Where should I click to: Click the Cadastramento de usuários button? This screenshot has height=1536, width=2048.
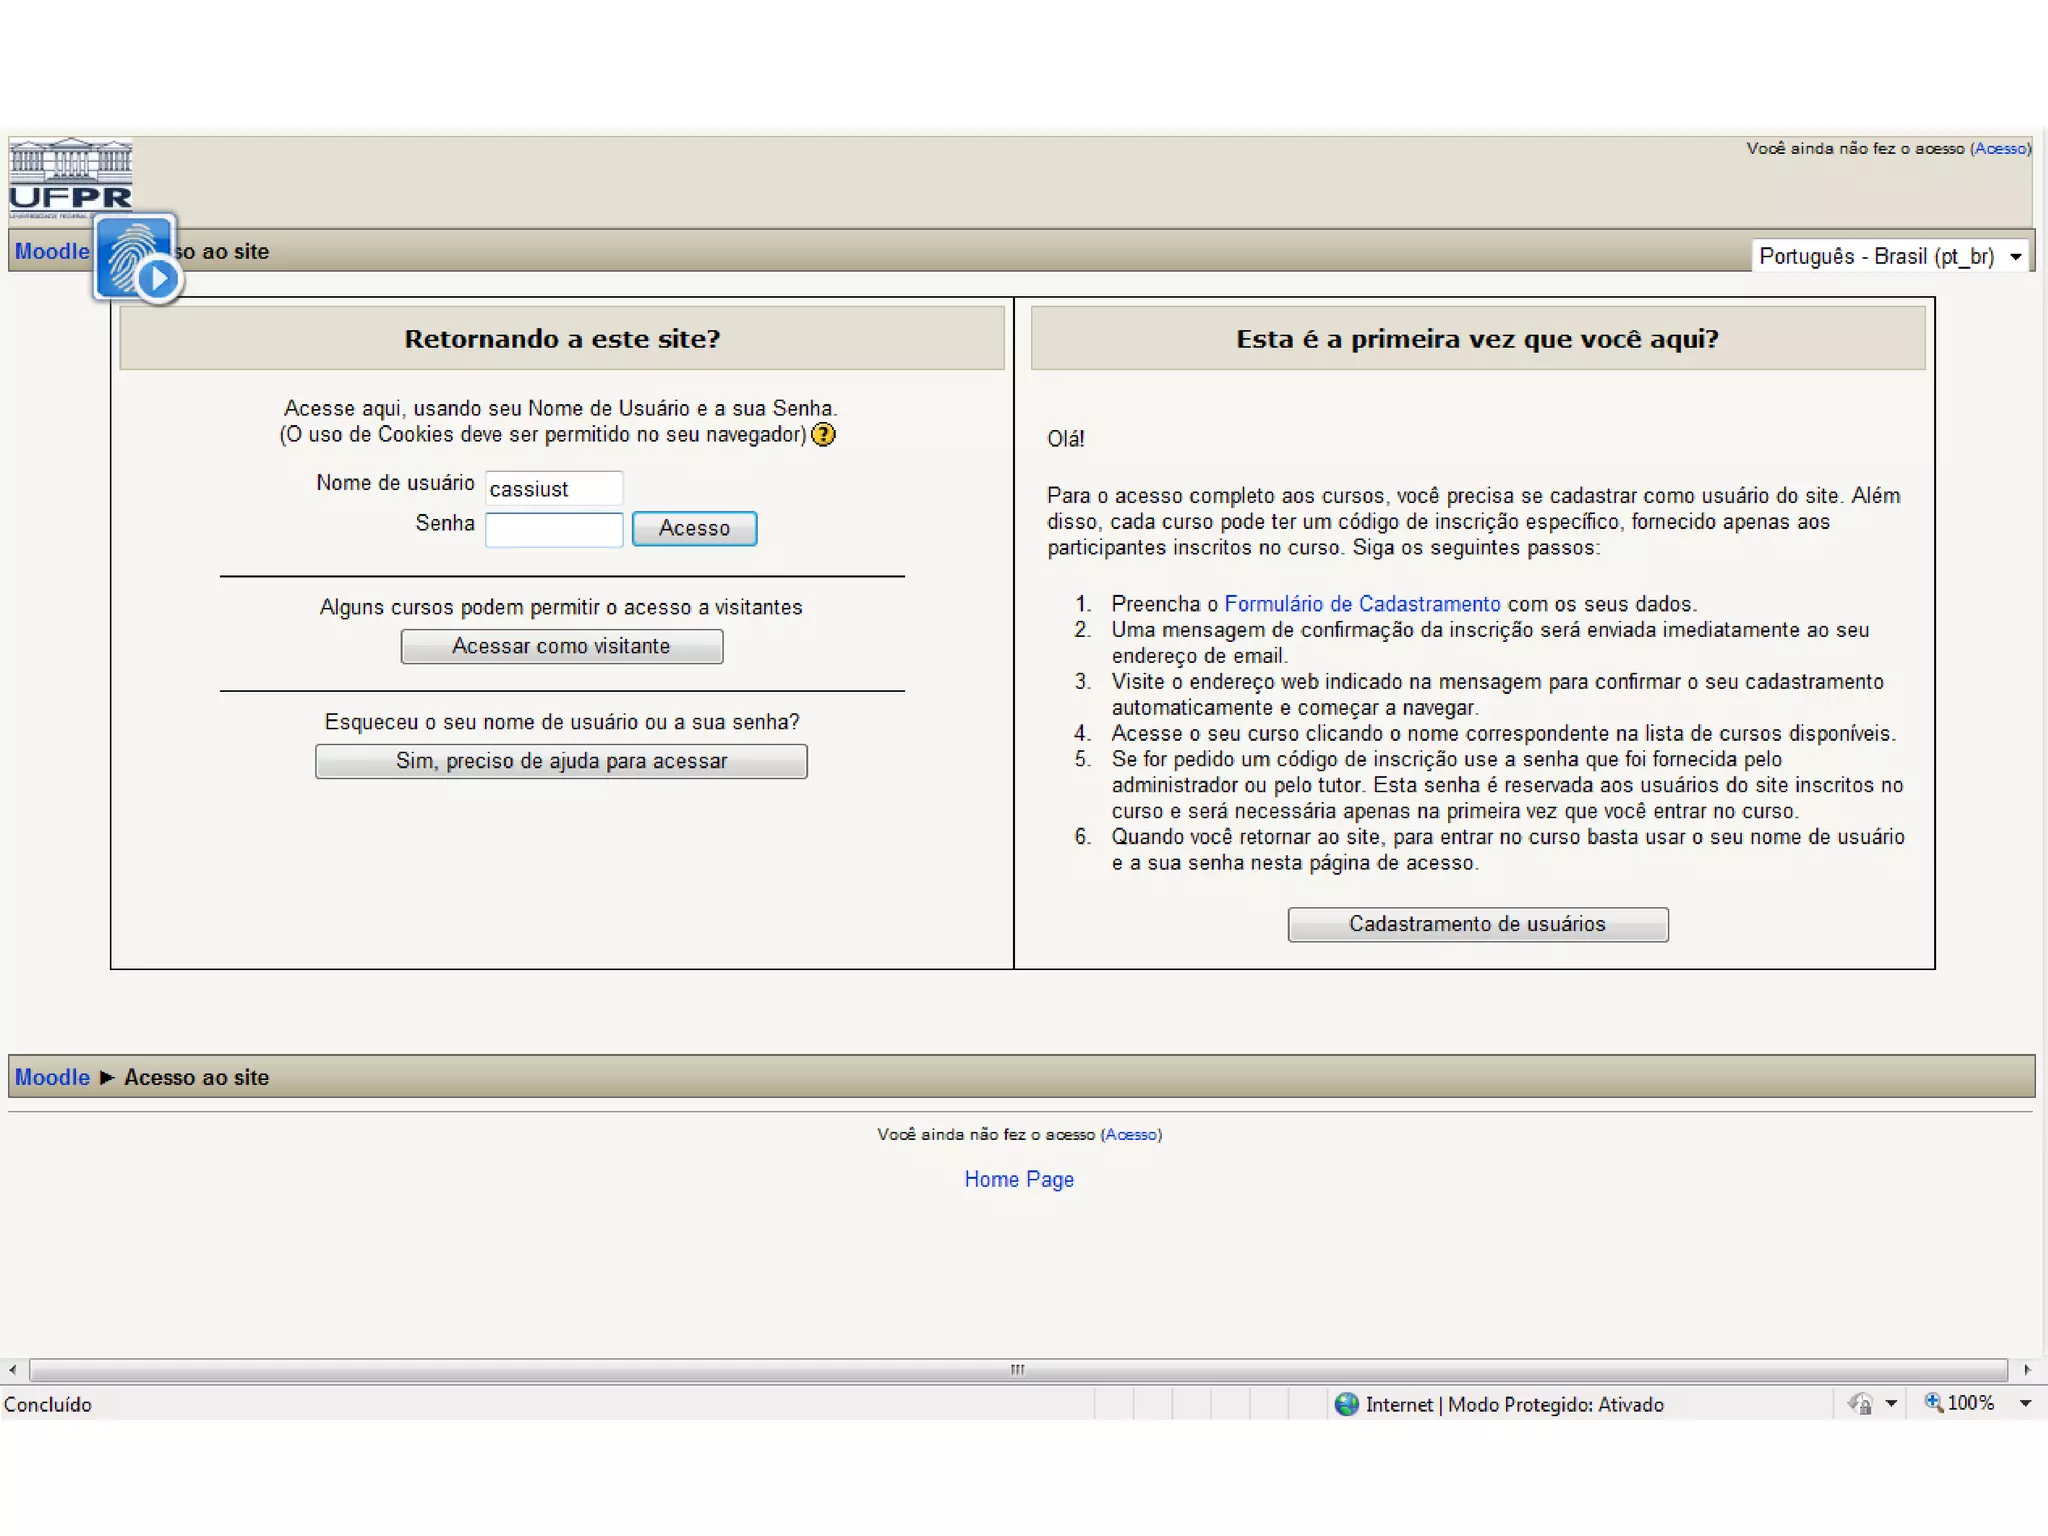point(1477,924)
